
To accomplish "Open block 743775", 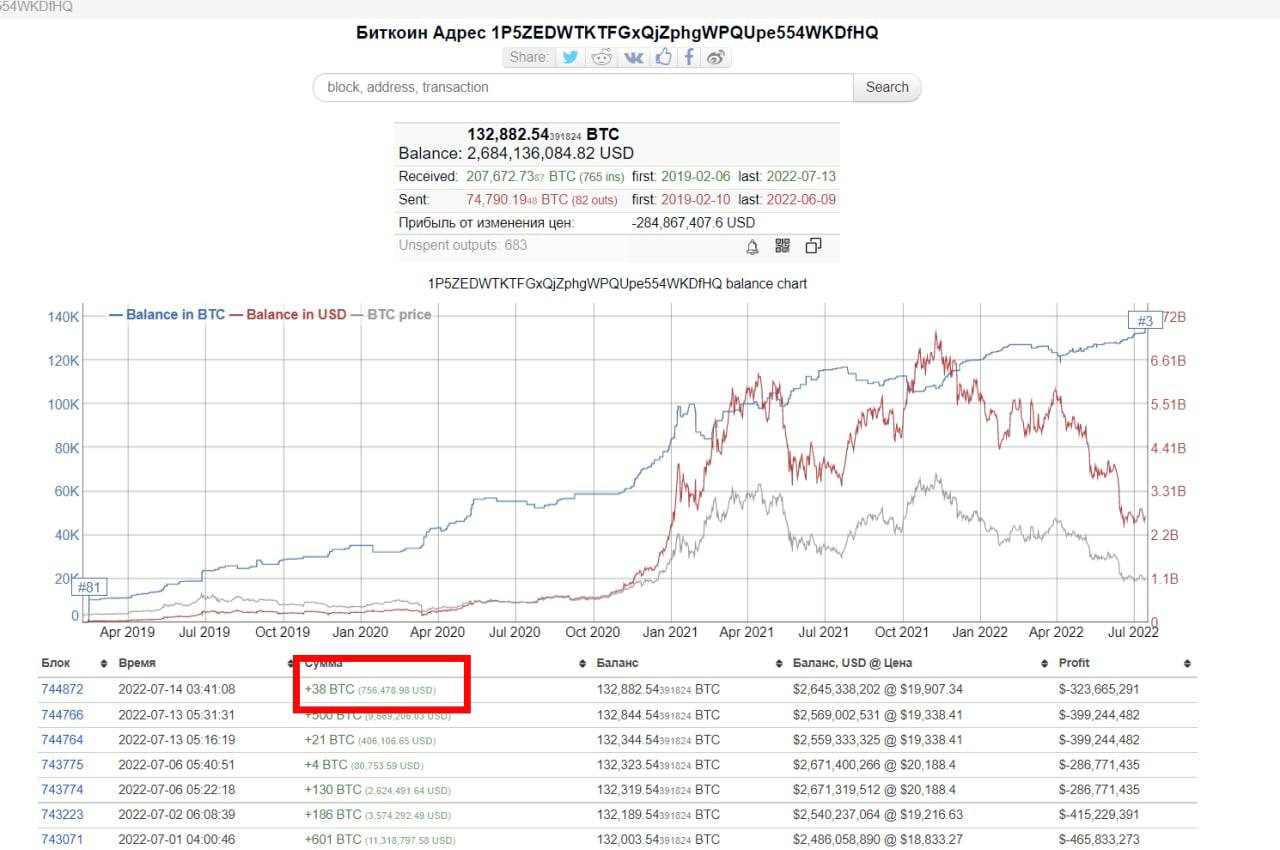I will pos(62,765).
